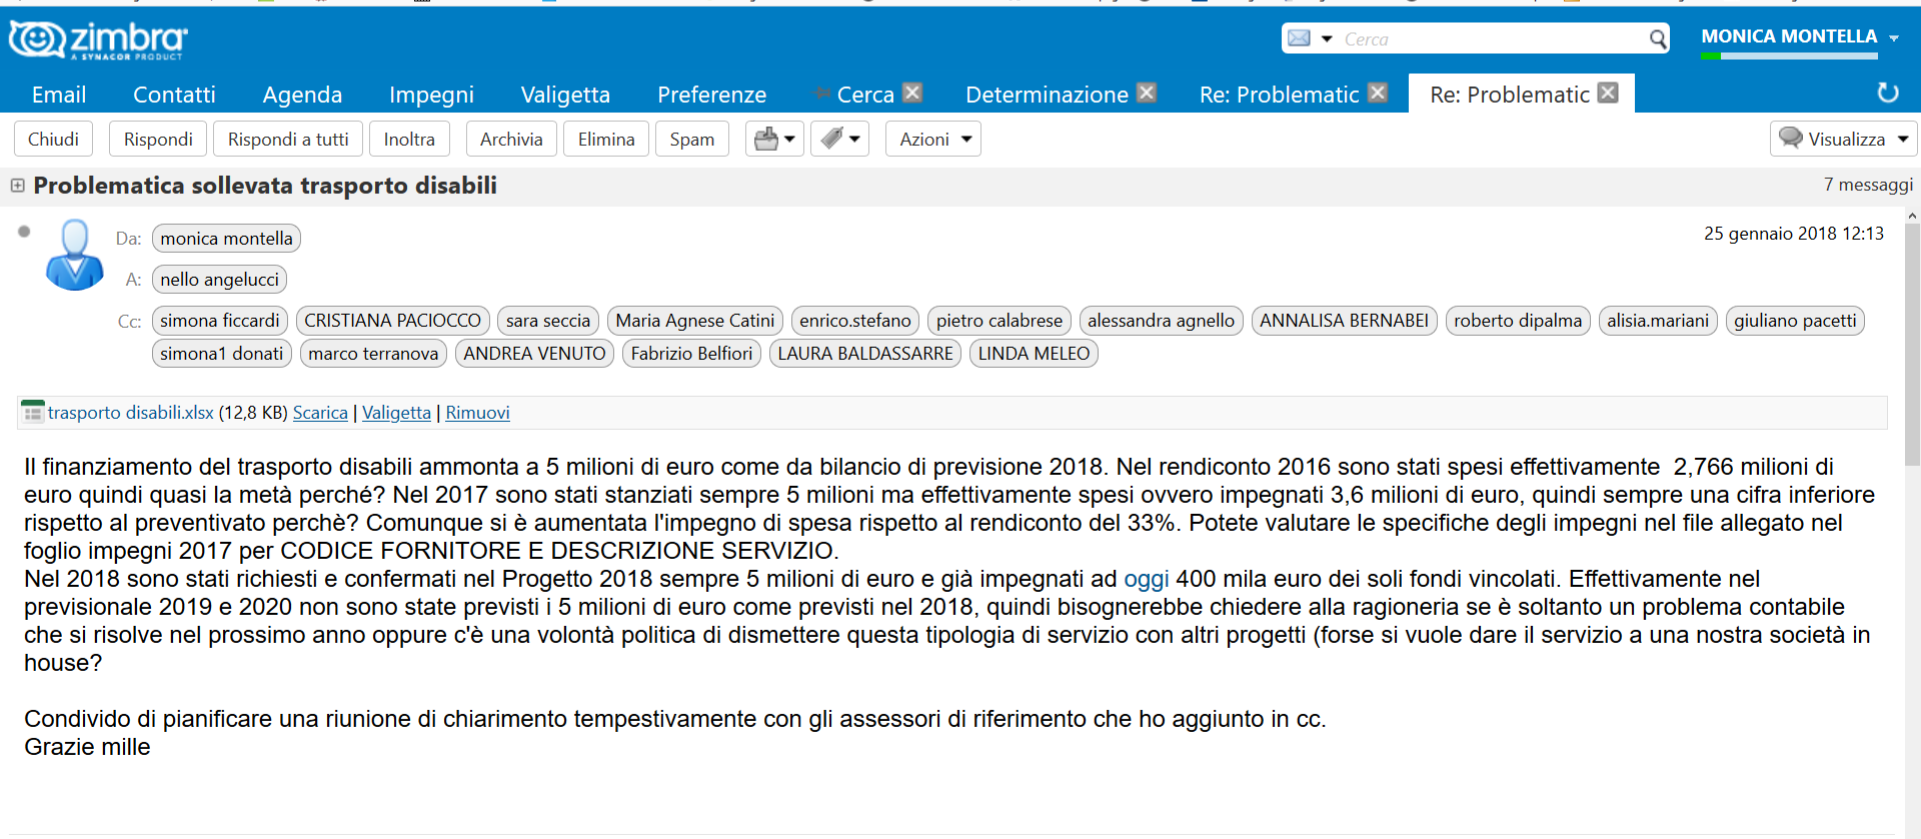The height and width of the screenshot is (839, 1921).
Task: Go to the Valigetta tab
Action: tap(565, 94)
